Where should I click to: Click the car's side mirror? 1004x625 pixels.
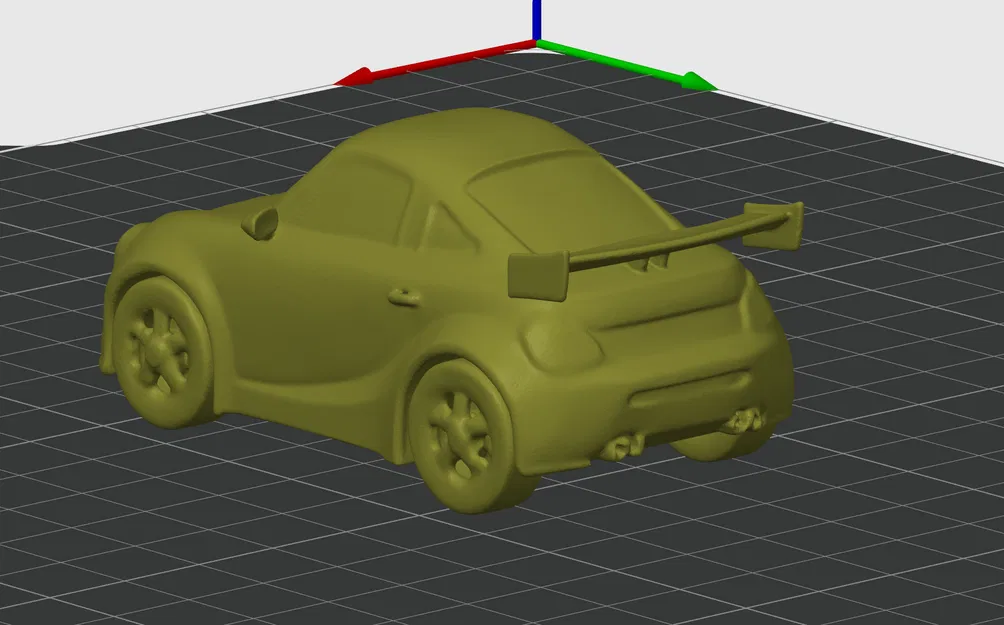tap(260, 223)
